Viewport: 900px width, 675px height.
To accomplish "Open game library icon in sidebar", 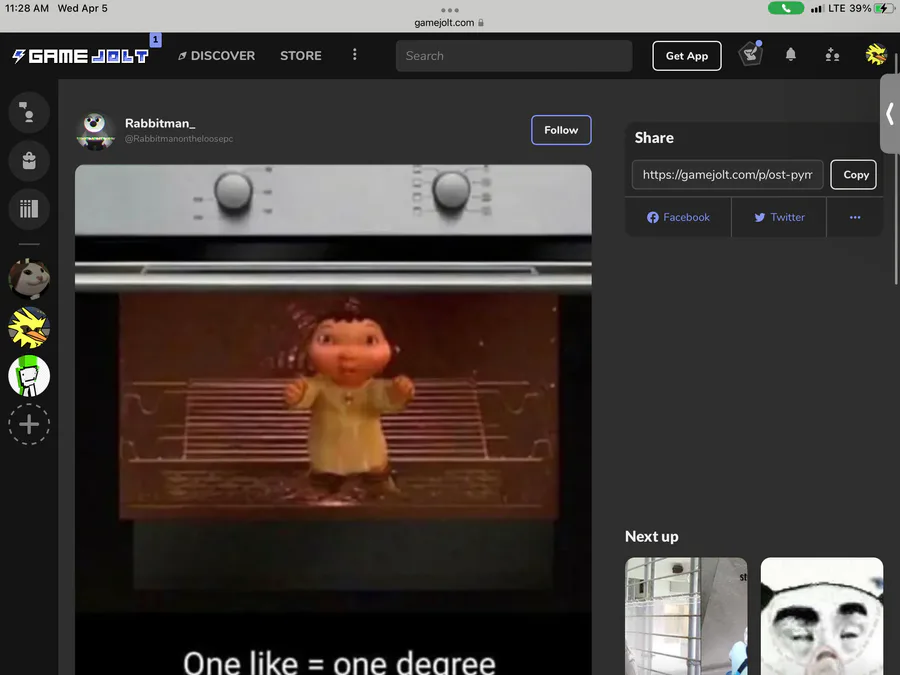I will (29, 209).
